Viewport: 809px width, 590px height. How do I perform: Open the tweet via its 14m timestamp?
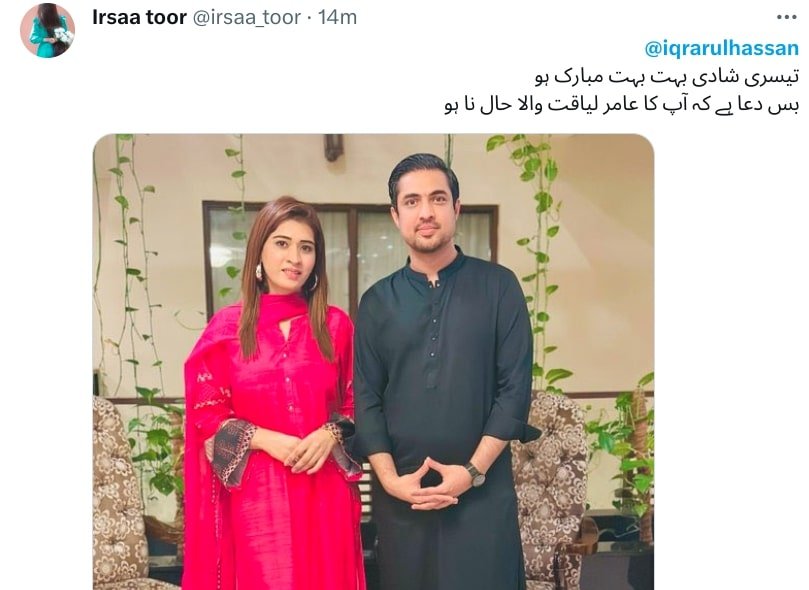(337, 18)
